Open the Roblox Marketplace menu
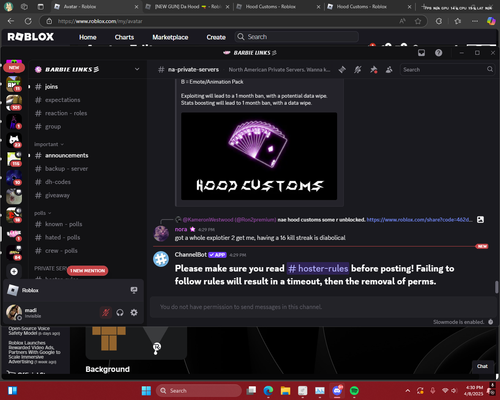The width and height of the screenshot is (500, 400). point(170,37)
